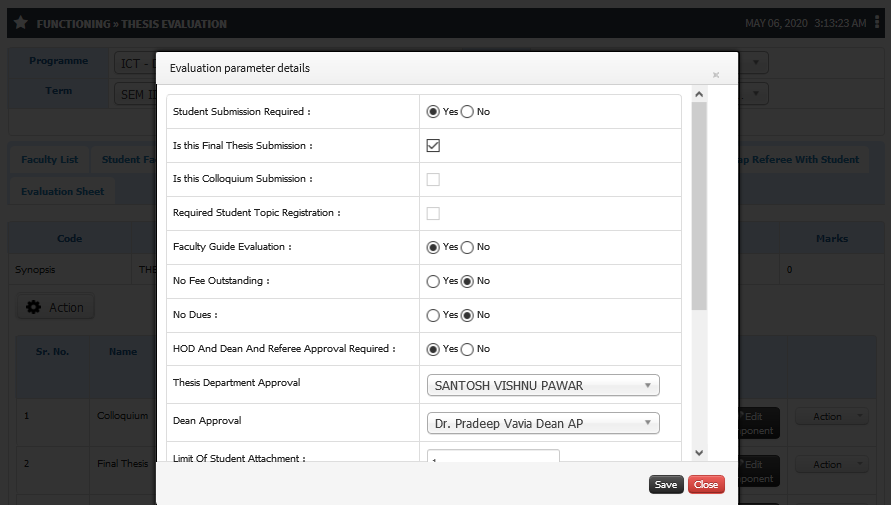
Task: Expand the Term row's right-side dropdown arrow
Action: point(755,93)
